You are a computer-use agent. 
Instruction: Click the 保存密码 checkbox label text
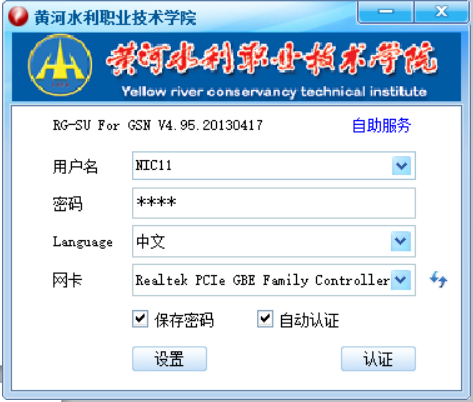click(184, 320)
